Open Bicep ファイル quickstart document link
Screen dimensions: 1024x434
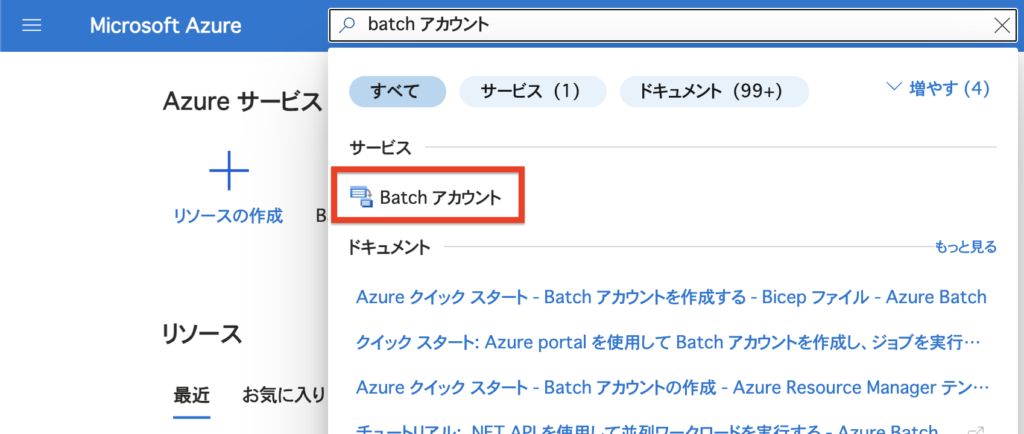click(x=671, y=298)
